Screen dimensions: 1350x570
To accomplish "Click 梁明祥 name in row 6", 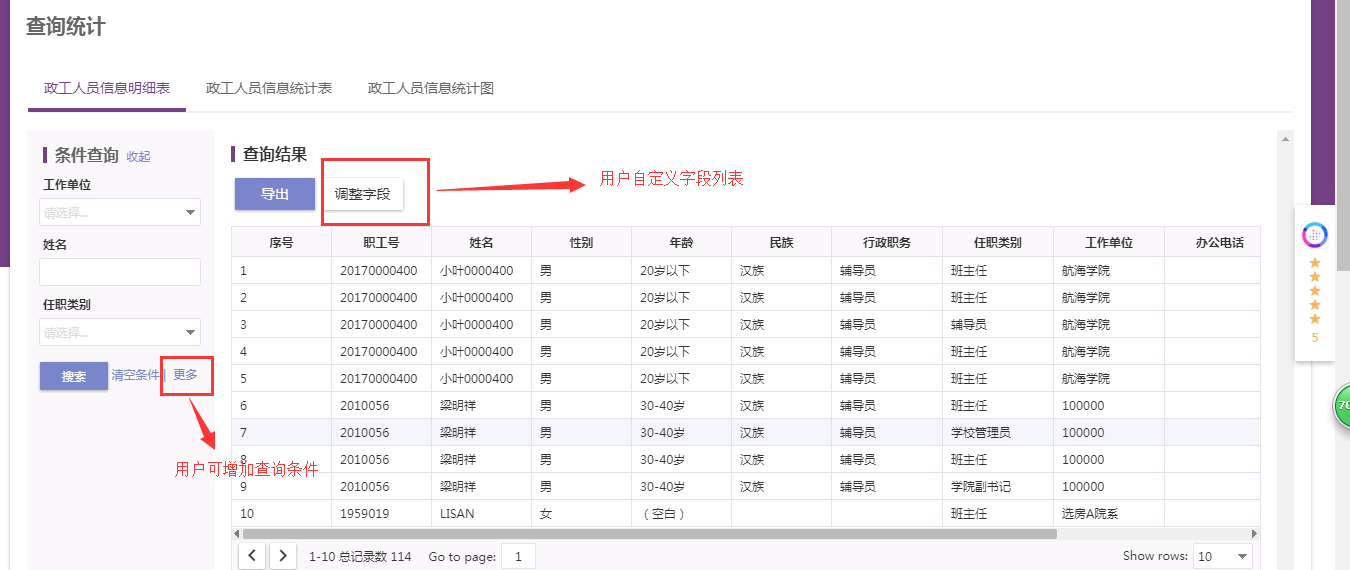I will point(457,405).
